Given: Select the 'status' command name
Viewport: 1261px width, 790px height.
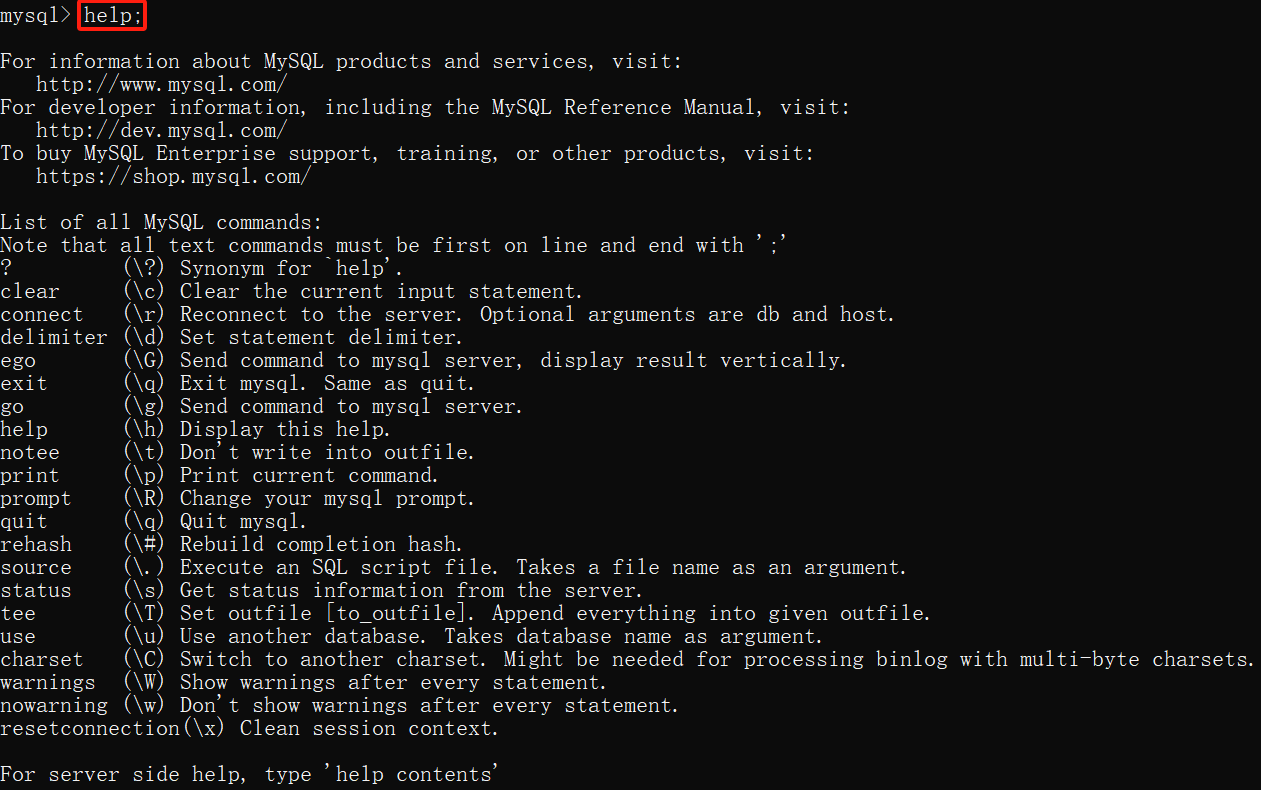Looking at the screenshot, I should tap(36, 591).
